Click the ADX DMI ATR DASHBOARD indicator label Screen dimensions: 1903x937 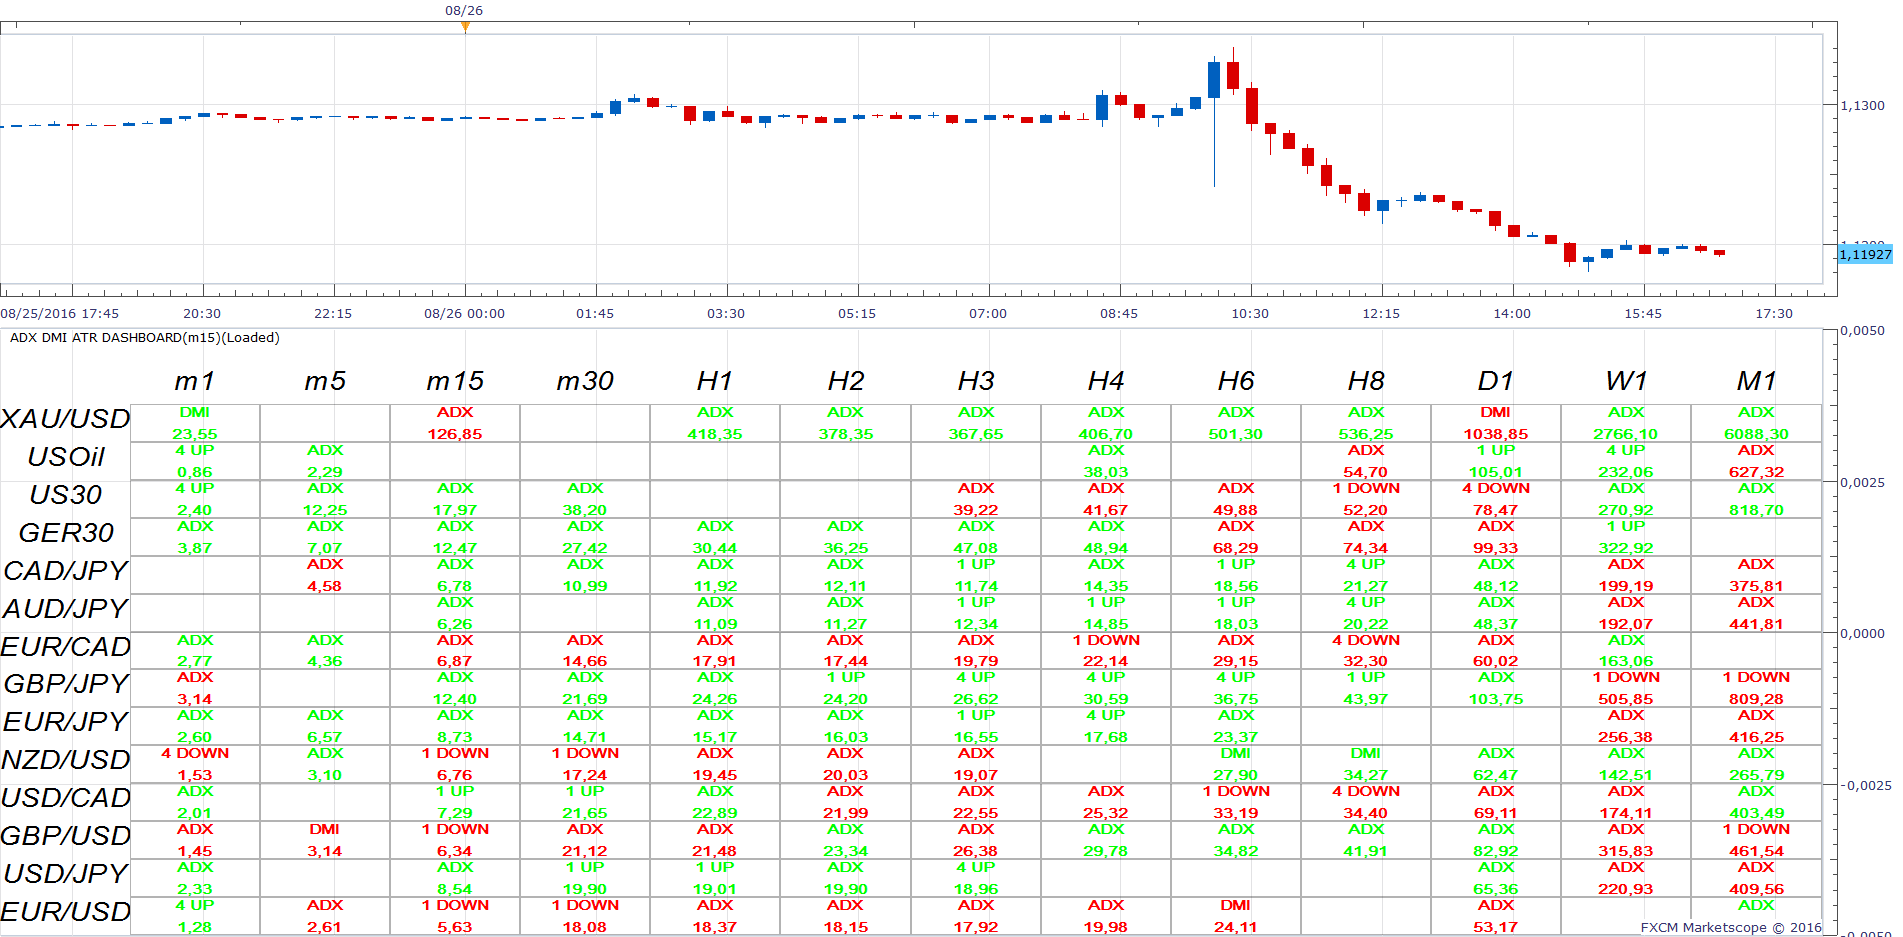coord(145,338)
